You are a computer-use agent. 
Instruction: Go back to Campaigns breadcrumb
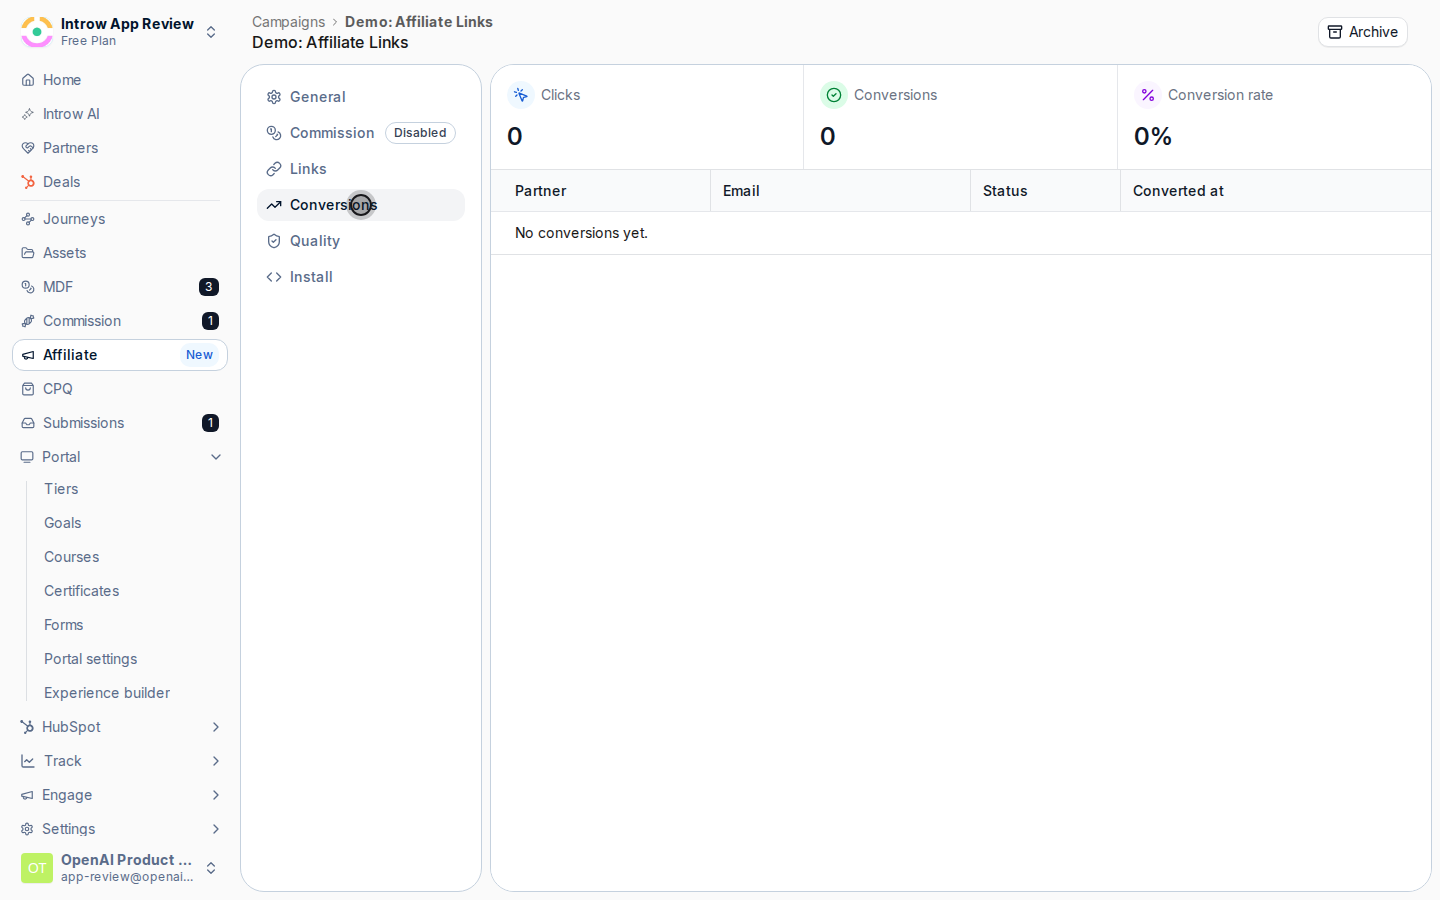(x=288, y=22)
